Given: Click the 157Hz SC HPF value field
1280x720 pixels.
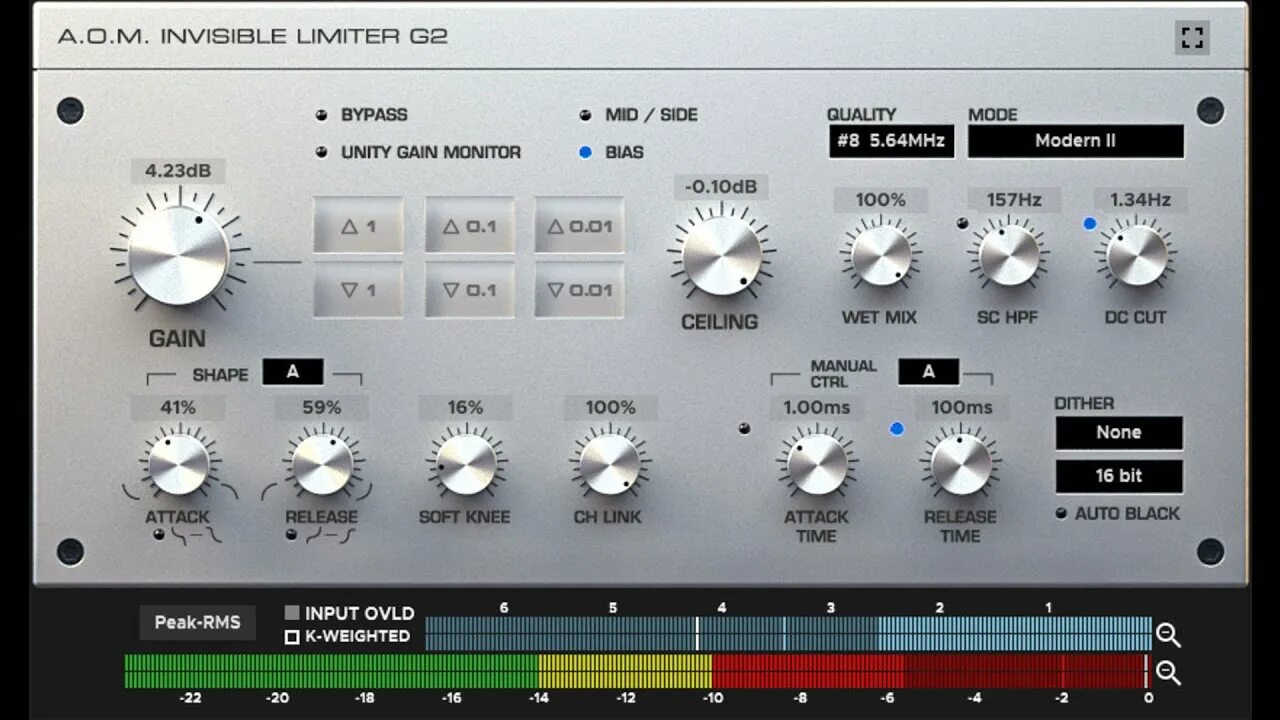Looking at the screenshot, I should pos(1014,200).
